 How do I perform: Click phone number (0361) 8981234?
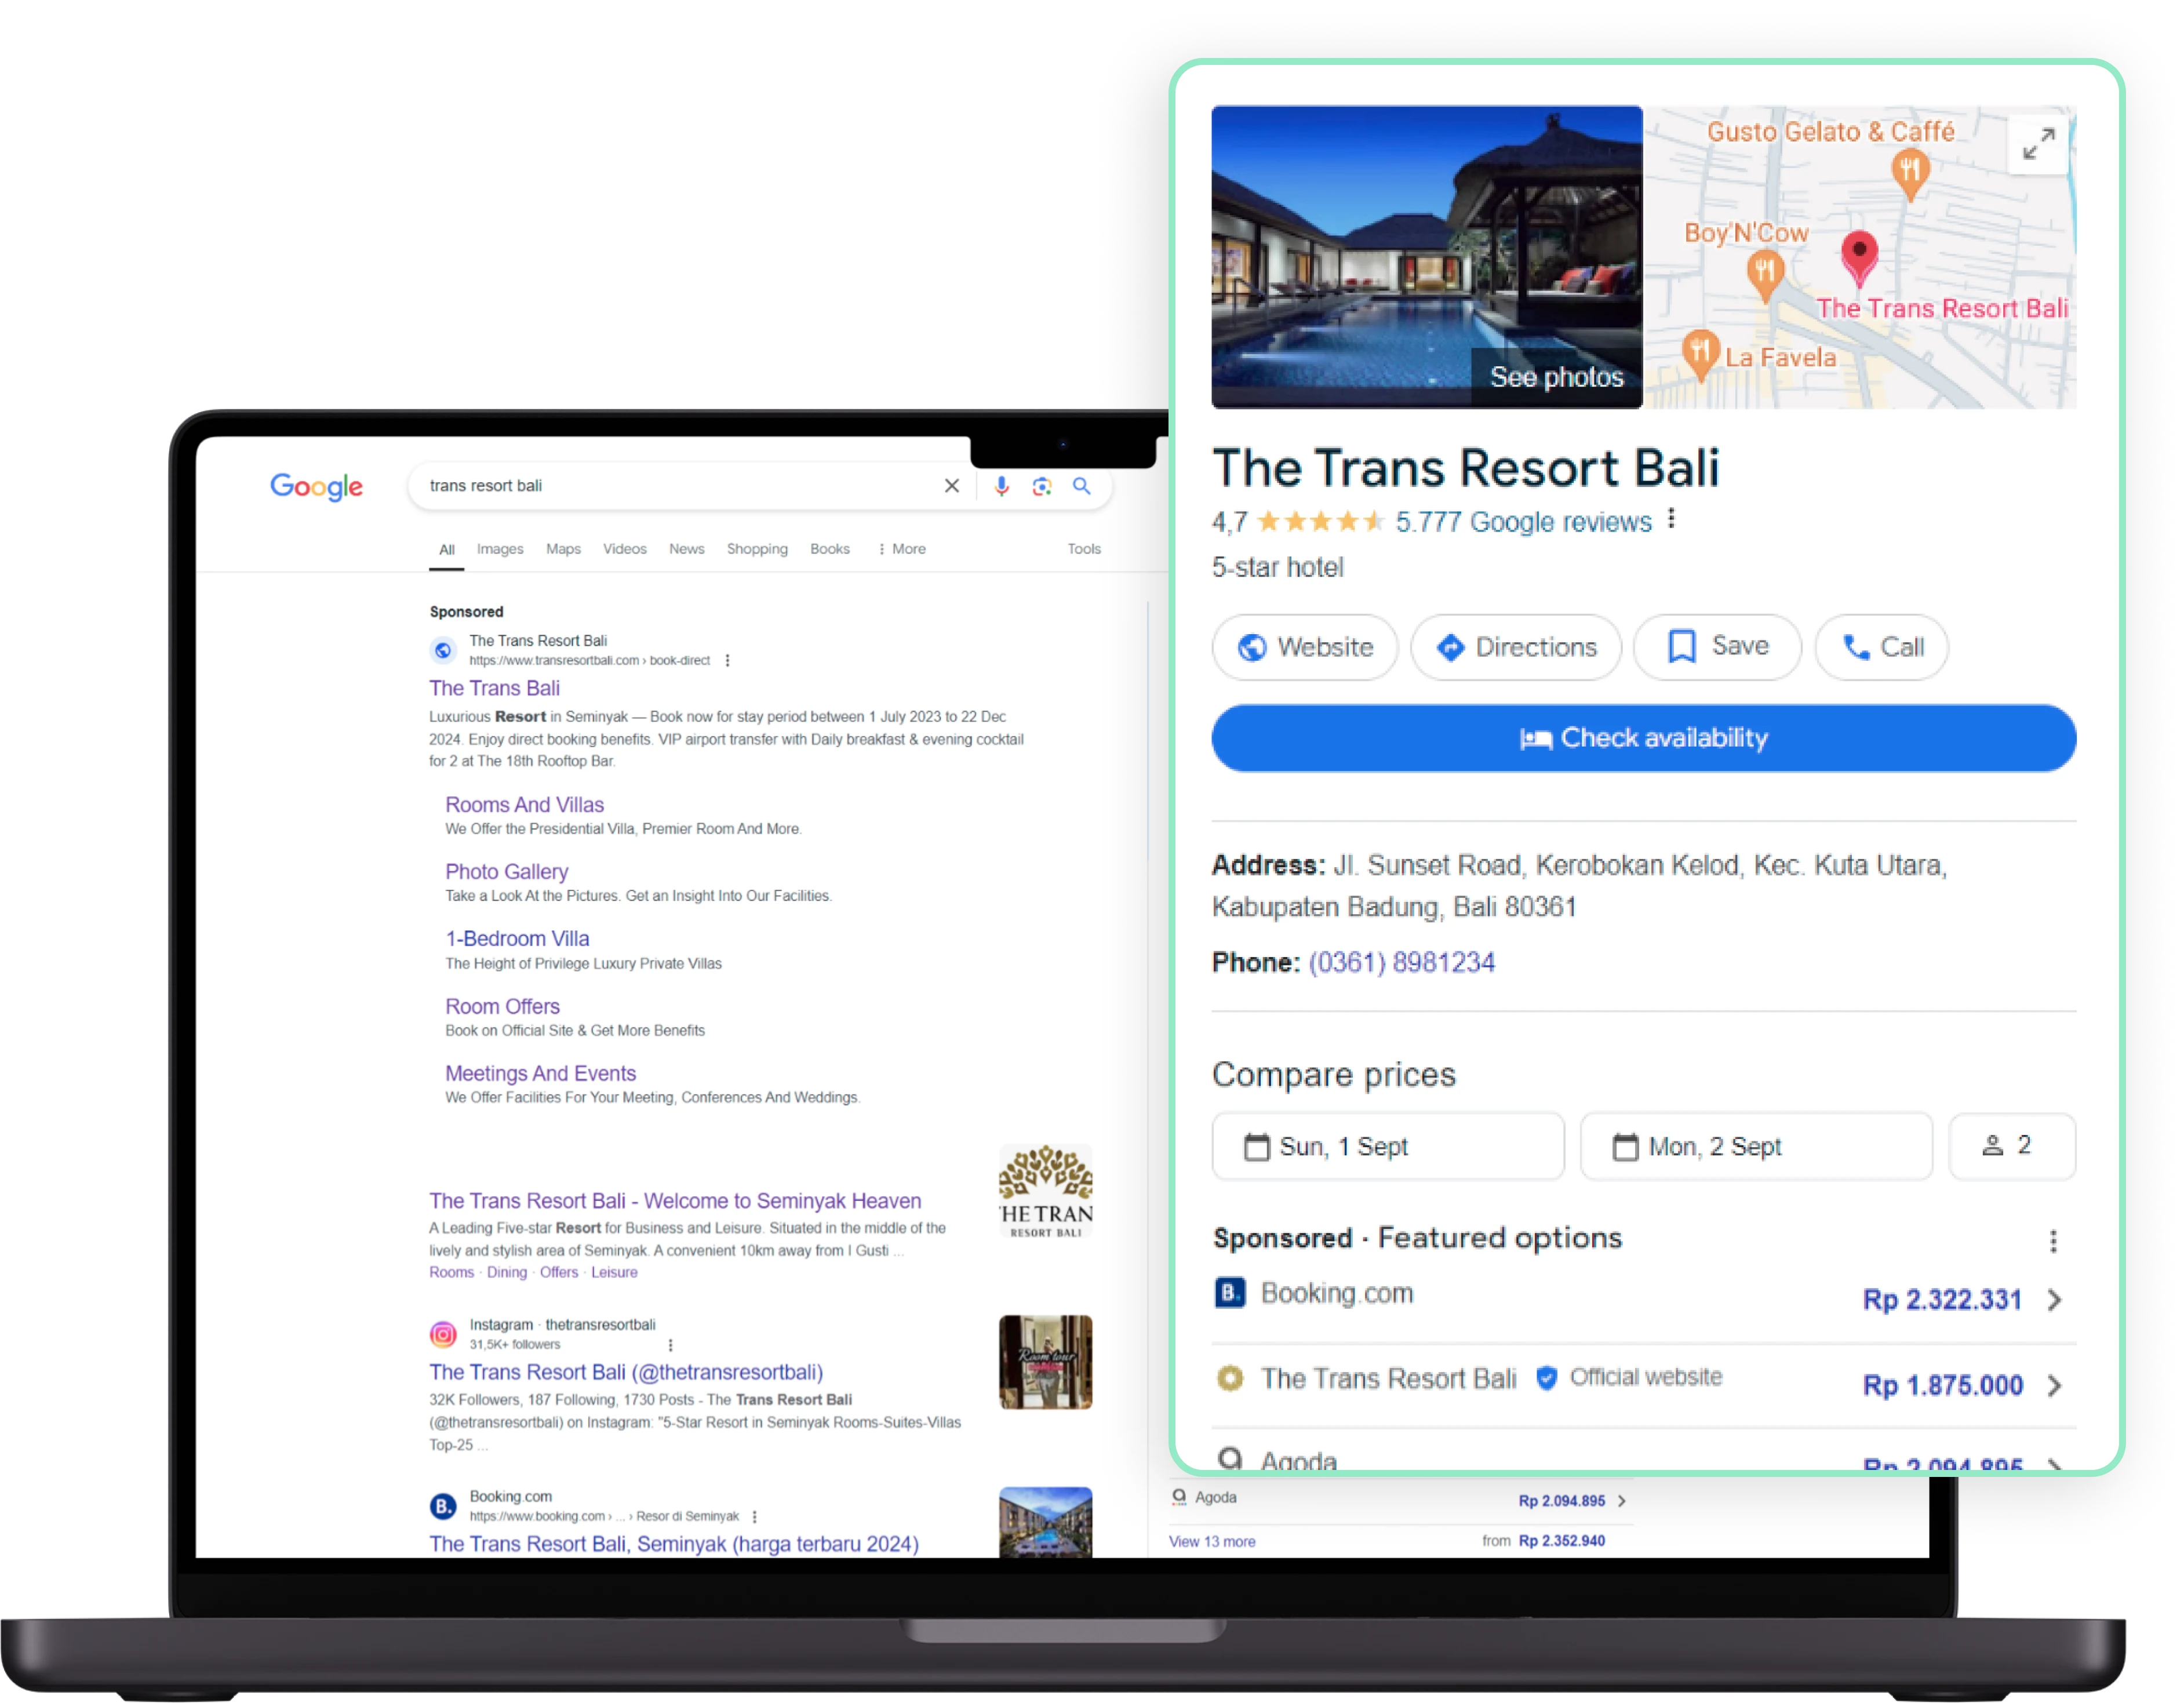tap(1402, 962)
